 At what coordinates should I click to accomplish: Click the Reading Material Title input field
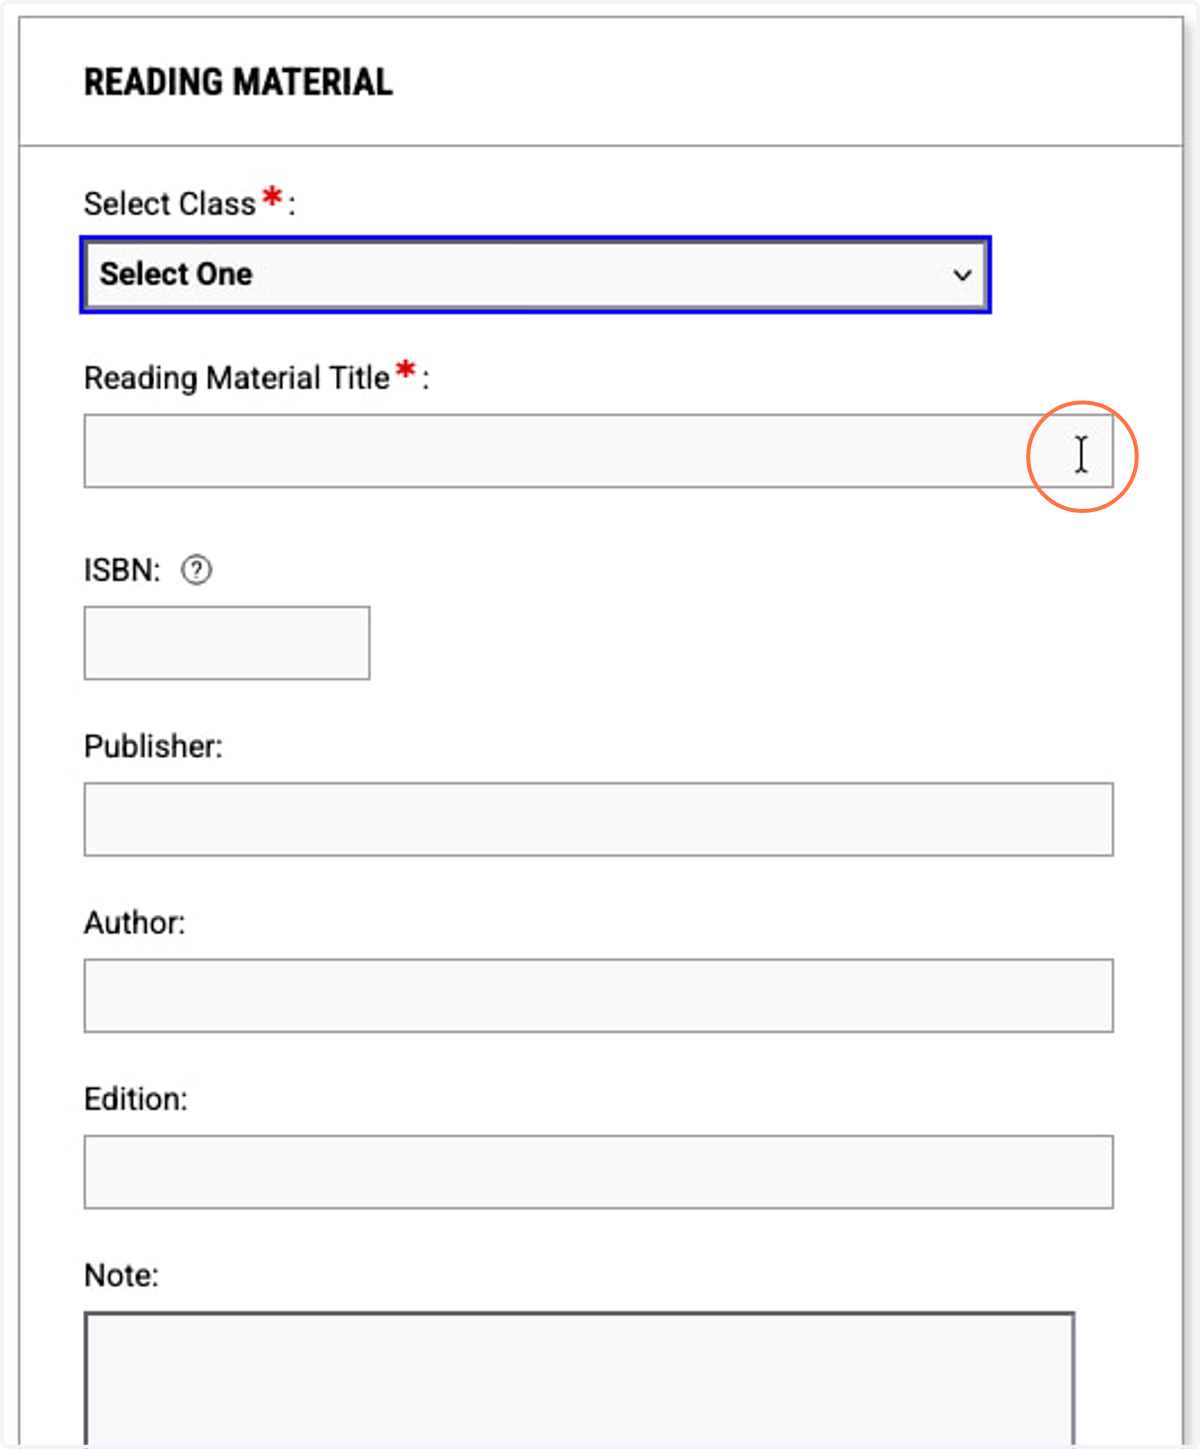pyautogui.click(x=598, y=451)
